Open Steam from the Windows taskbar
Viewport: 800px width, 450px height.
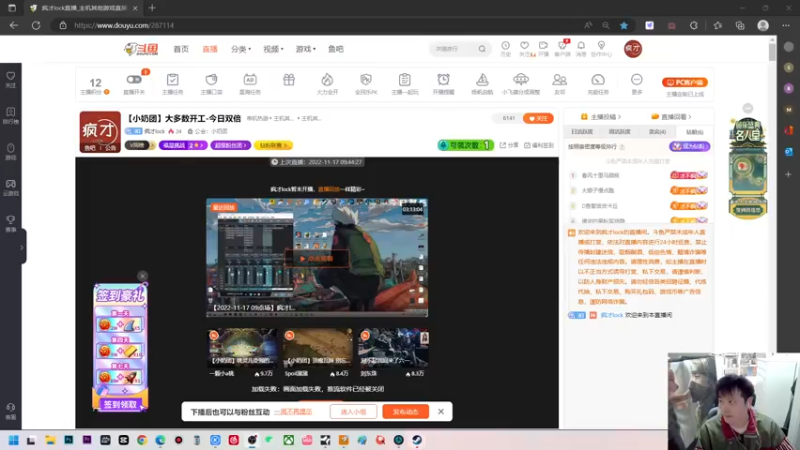417,440
